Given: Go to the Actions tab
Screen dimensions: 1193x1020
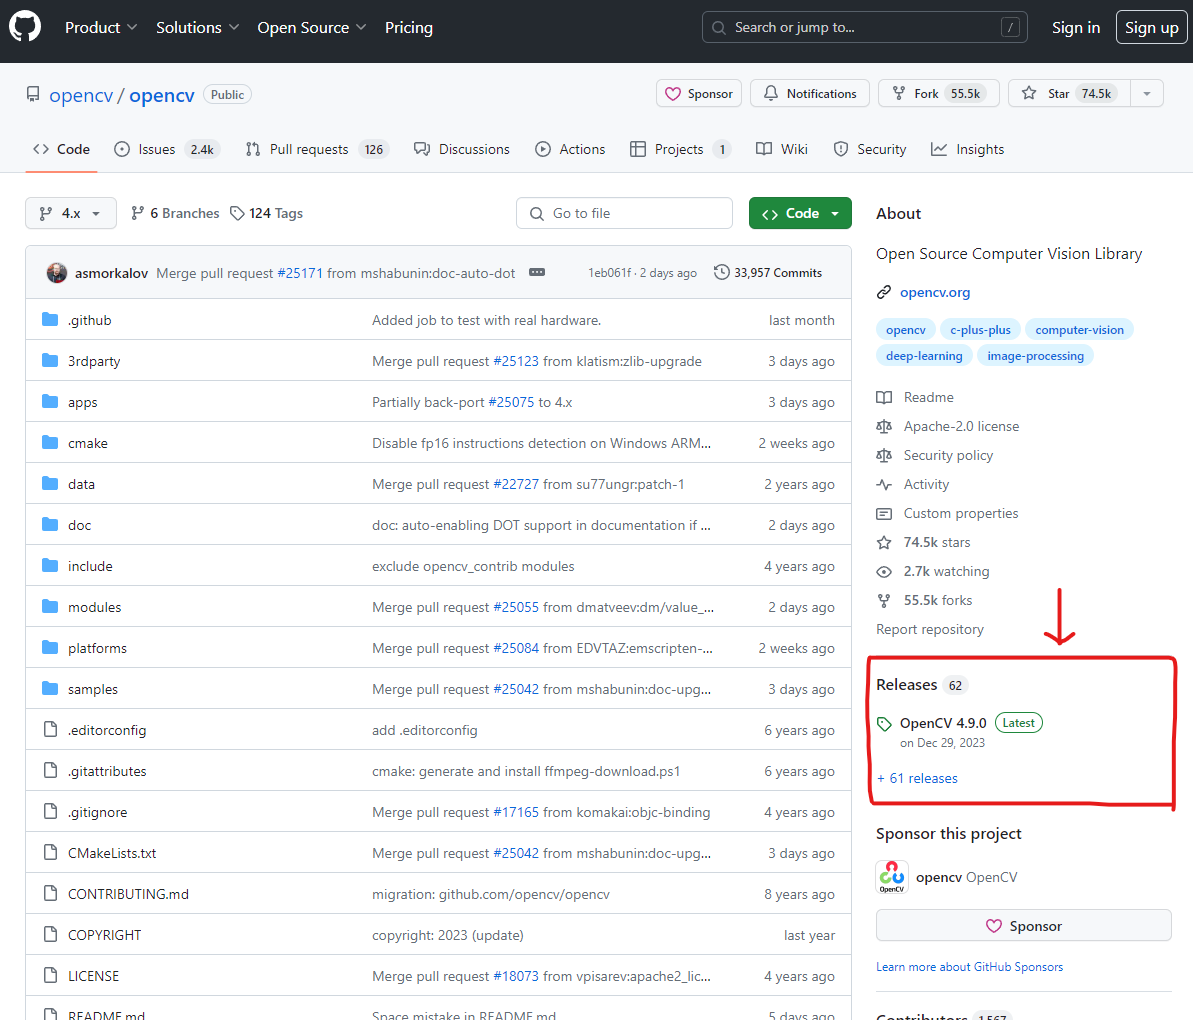Looking at the screenshot, I should (x=570, y=149).
